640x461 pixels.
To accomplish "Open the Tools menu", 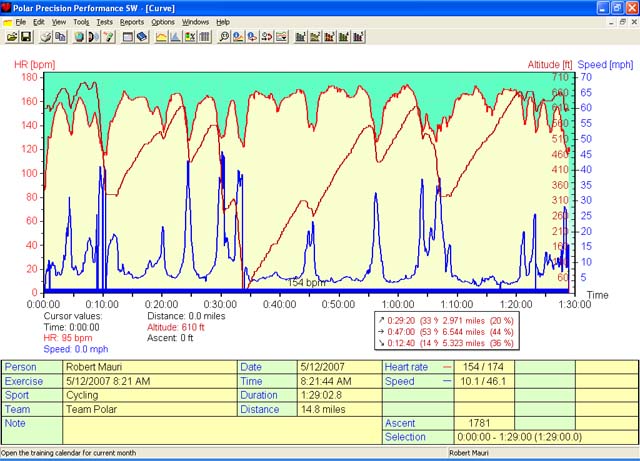I will (81, 22).
